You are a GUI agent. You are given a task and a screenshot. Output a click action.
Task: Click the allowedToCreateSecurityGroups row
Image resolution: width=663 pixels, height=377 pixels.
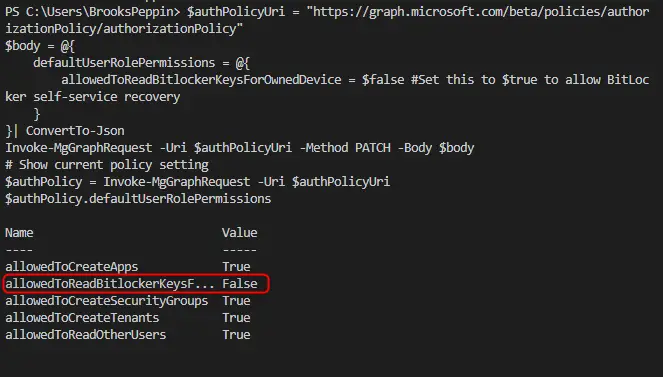tap(128, 301)
